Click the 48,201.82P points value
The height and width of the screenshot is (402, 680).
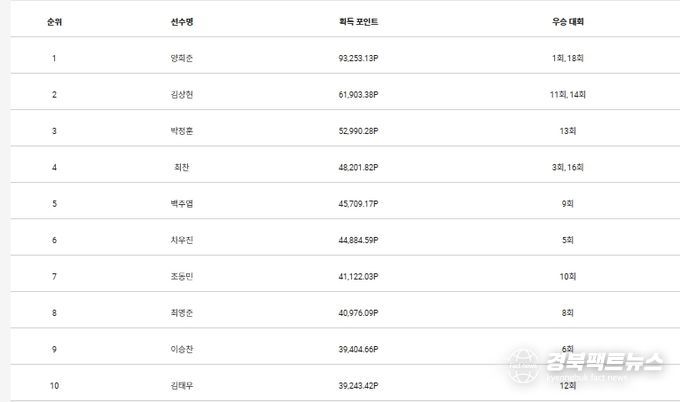(x=359, y=167)
